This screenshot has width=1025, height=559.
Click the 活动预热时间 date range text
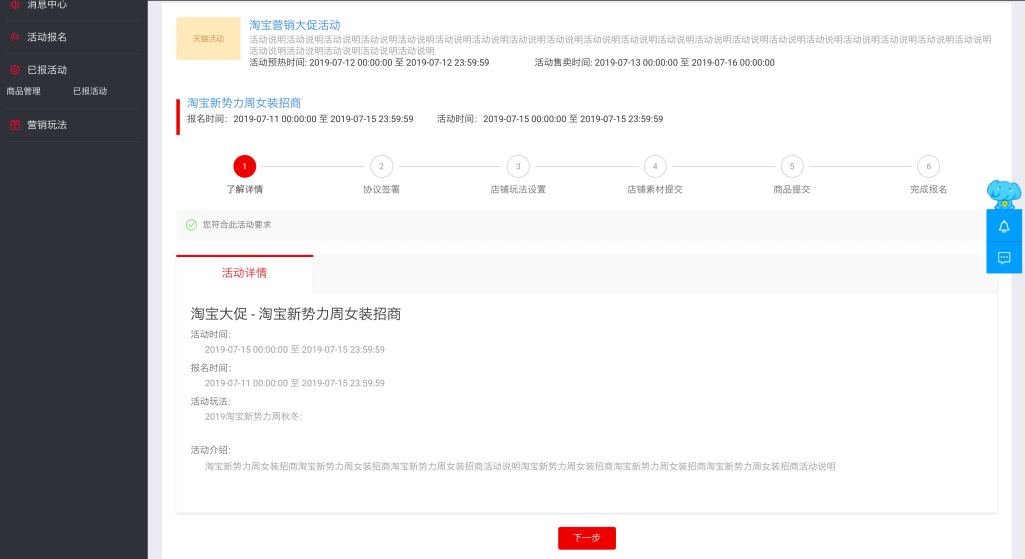(x=369, y=63)
